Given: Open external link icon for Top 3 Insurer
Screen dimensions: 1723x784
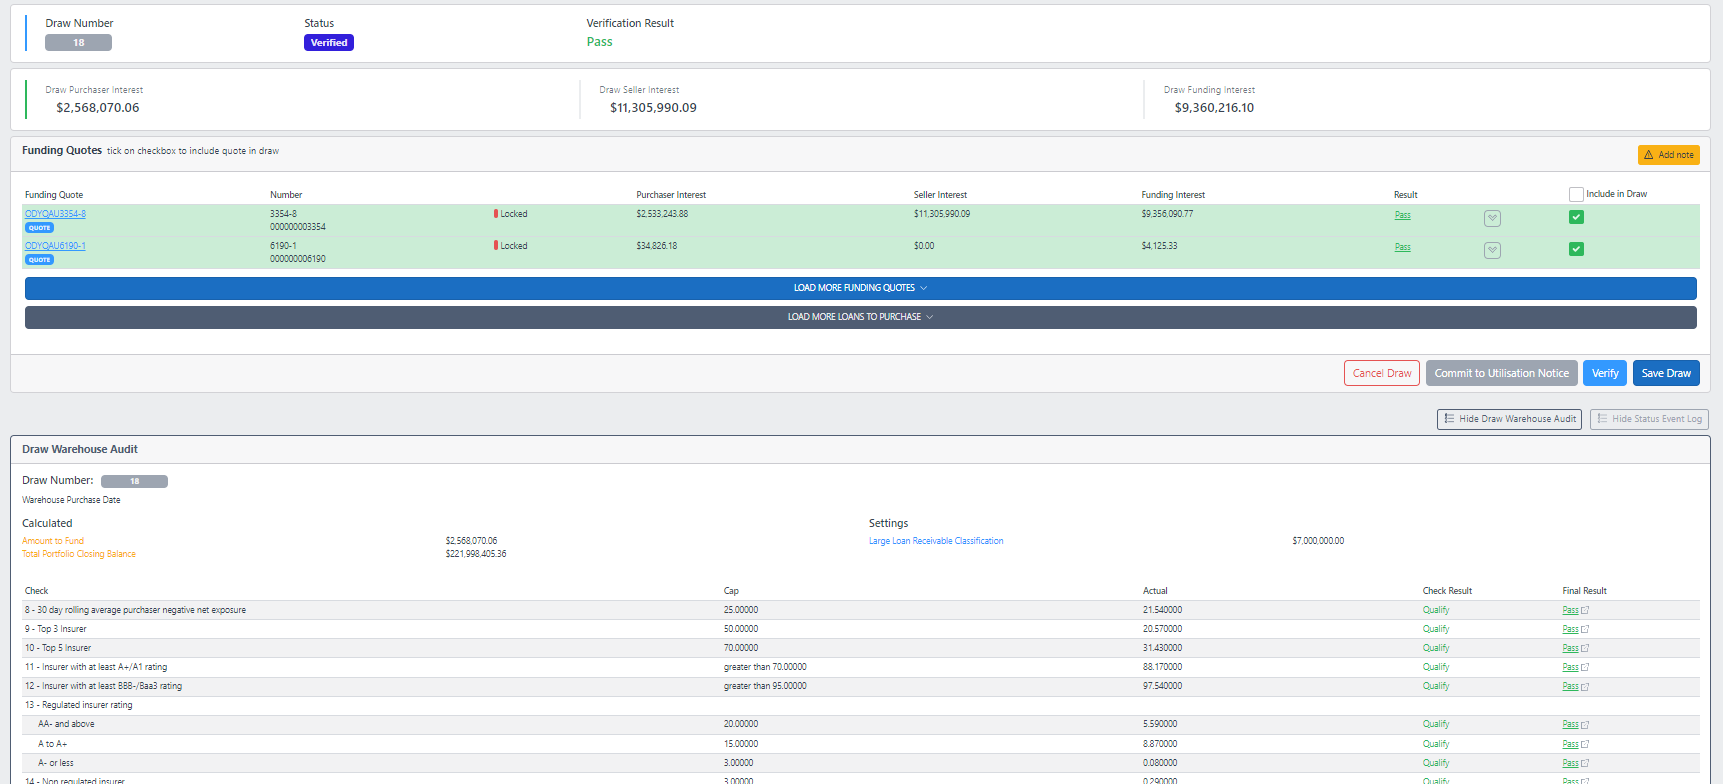Looking at the screenshot, I should point(1585,630).
